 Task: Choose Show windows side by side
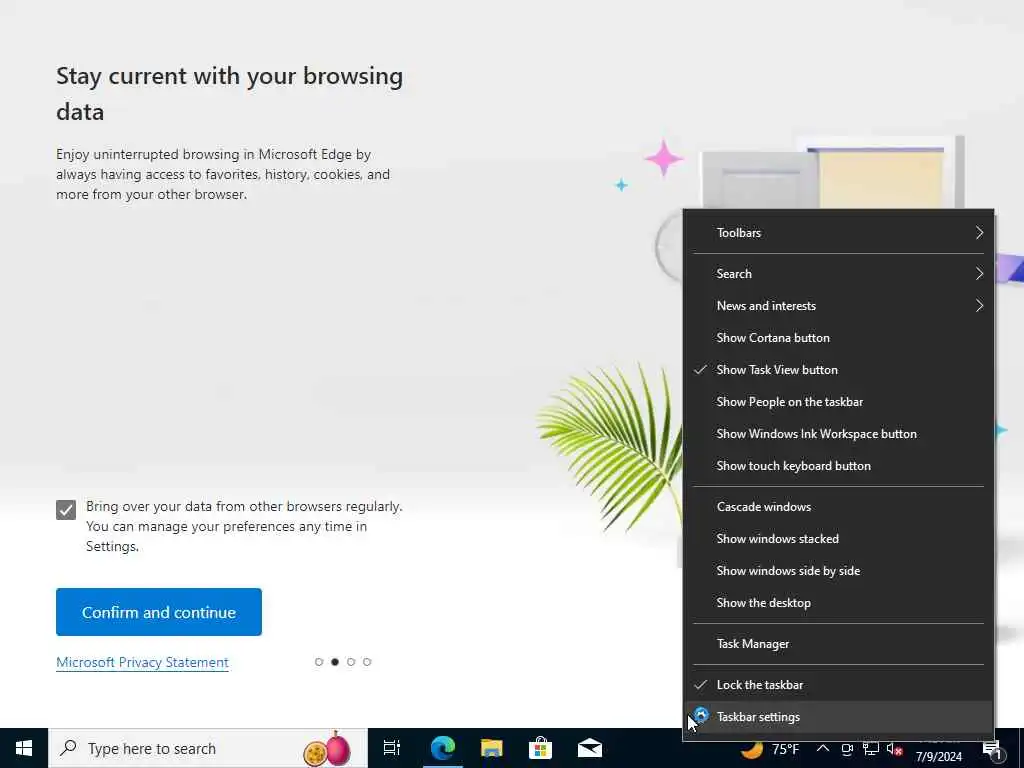(839, 571)
